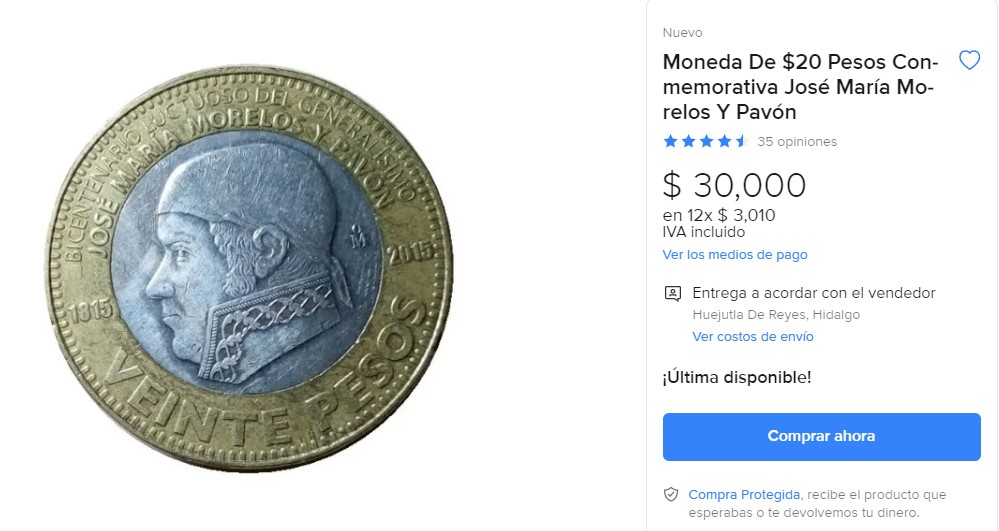This screenshot has height=531, width=999.
Task: Click the Nuevo condition label
Action: [682, 33]
